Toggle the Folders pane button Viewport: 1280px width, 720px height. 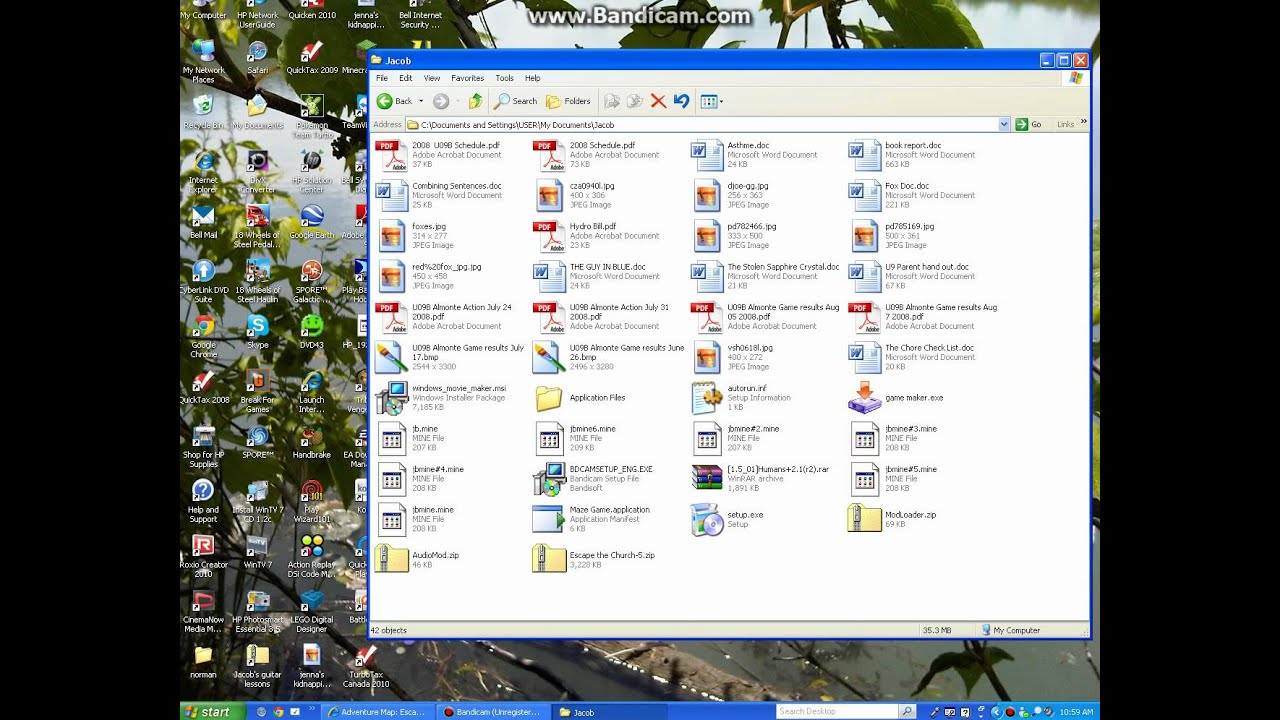pos(568,101)
